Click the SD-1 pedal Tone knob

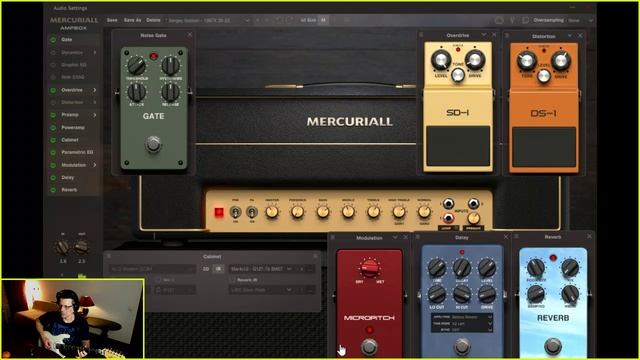tap(458, 75)
